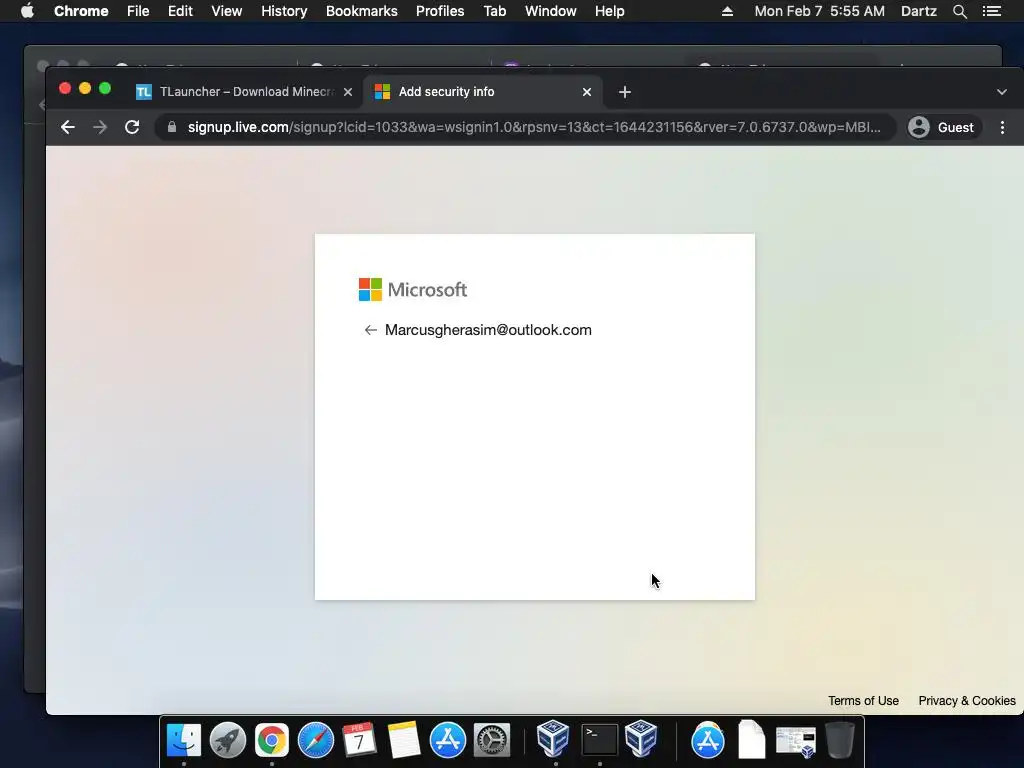
Task: Go back using the browser back arrow
Action: (68, 127)
